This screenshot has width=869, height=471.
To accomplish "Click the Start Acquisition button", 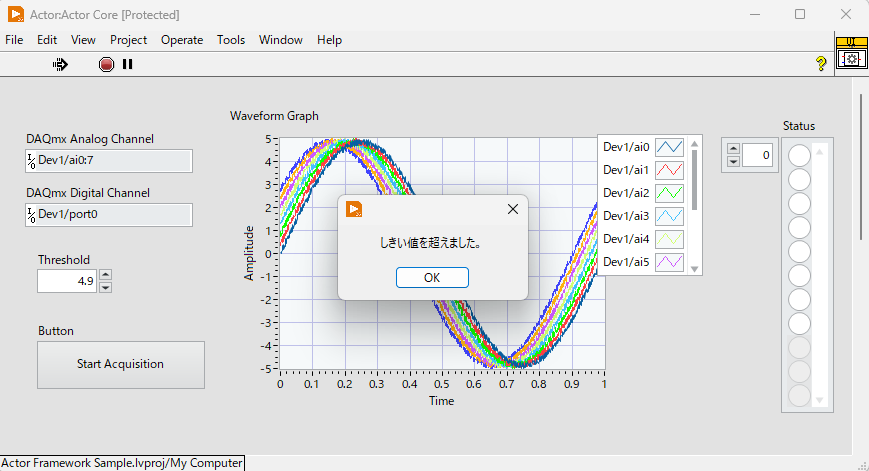I will 121,365.
